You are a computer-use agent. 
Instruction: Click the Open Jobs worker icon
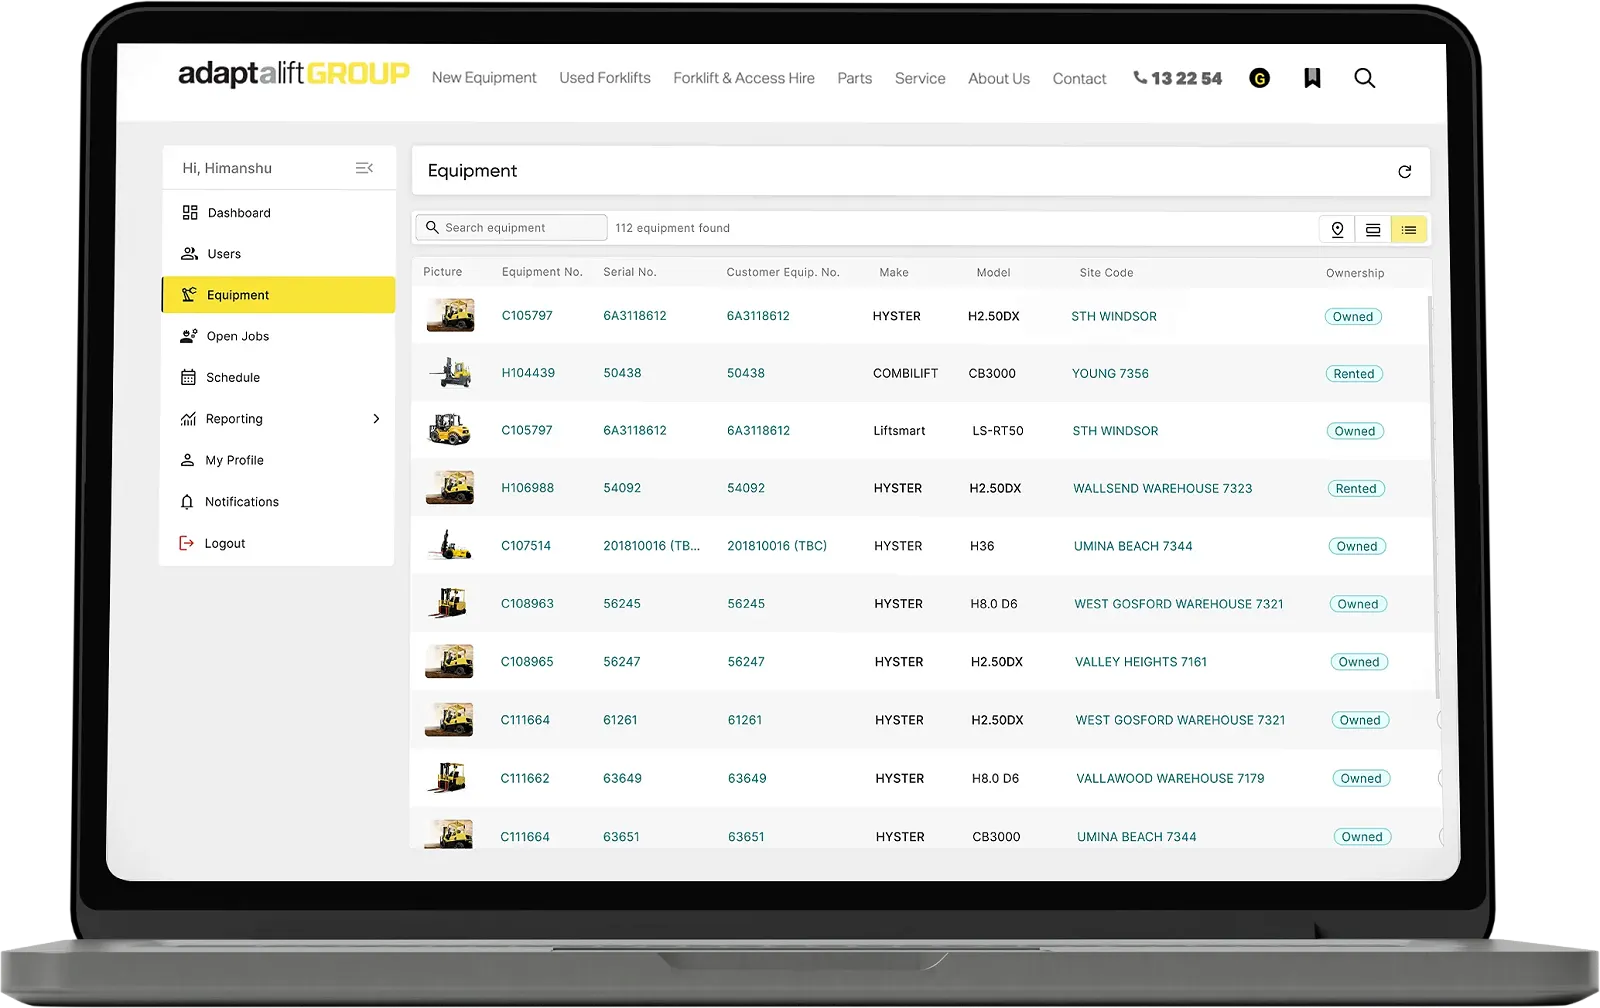click(188, 336)
